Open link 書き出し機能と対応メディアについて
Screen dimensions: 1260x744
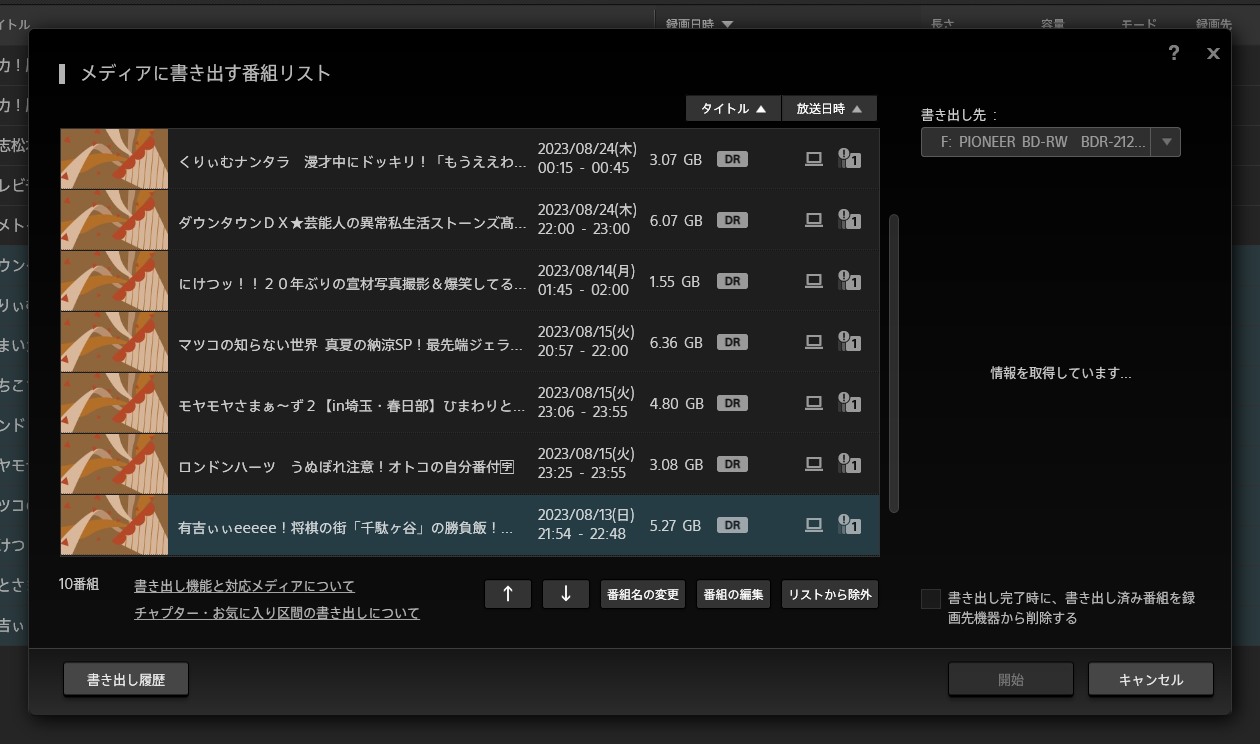[244, 586]
